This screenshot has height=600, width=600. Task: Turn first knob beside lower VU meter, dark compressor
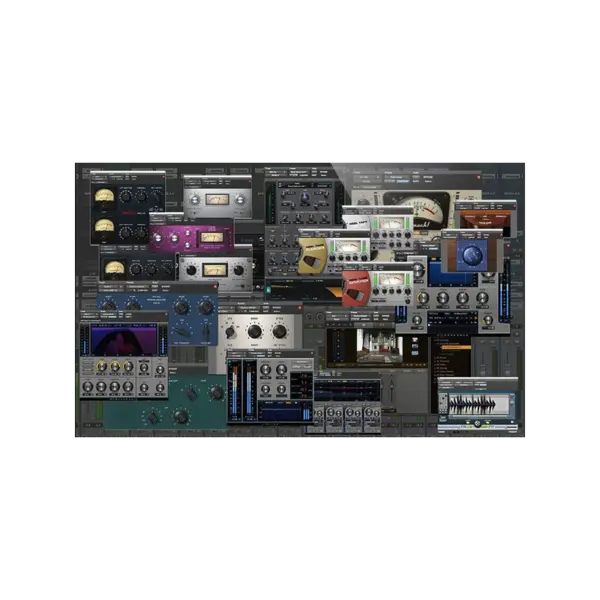[x=126, y=232]
